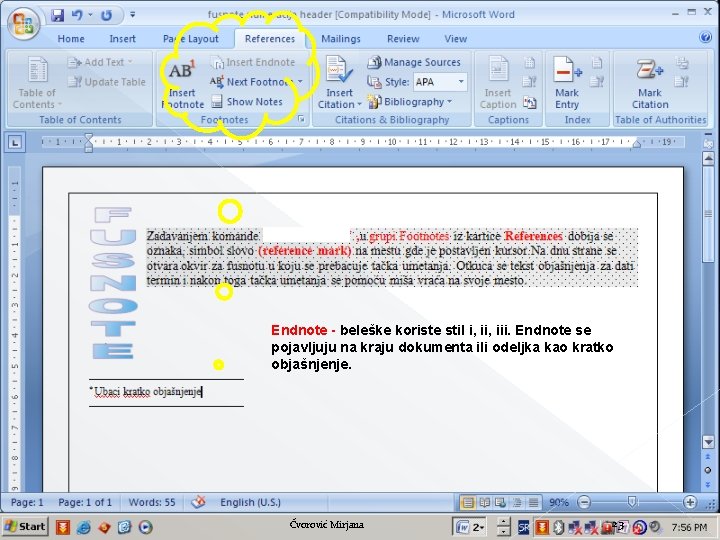This screenshot has height=540, width=720.
Task: Click Show Notes
Action: pos(247,102)
